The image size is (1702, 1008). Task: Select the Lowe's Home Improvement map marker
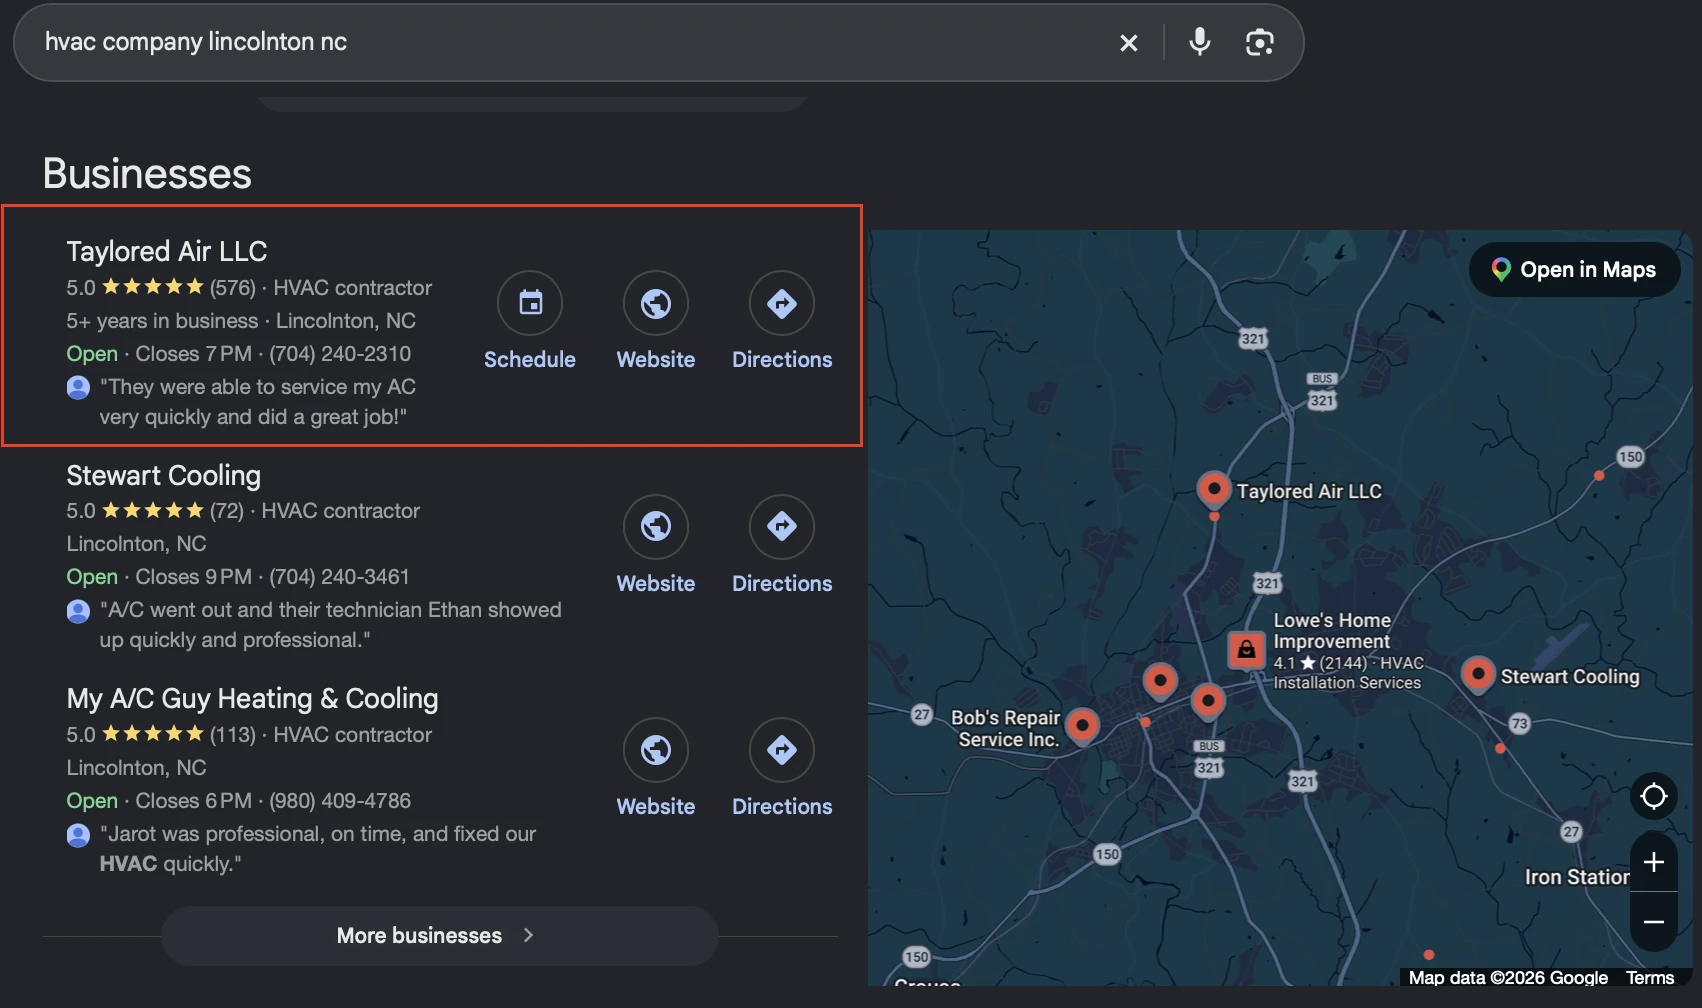[x=1246, y=650]
